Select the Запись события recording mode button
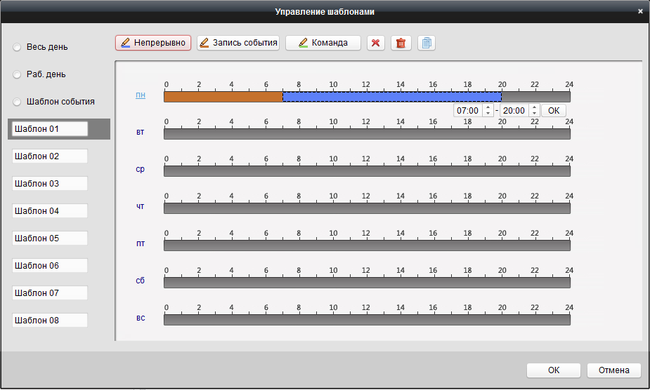 (238, 43)
